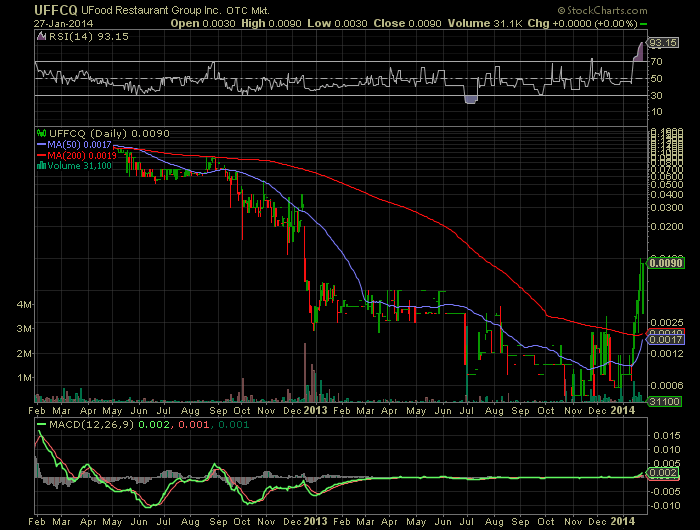Click the Chg +0.0000 (+0.00%) value
The height and width of the screenshot is (530, 700).
tap(582, 23)
